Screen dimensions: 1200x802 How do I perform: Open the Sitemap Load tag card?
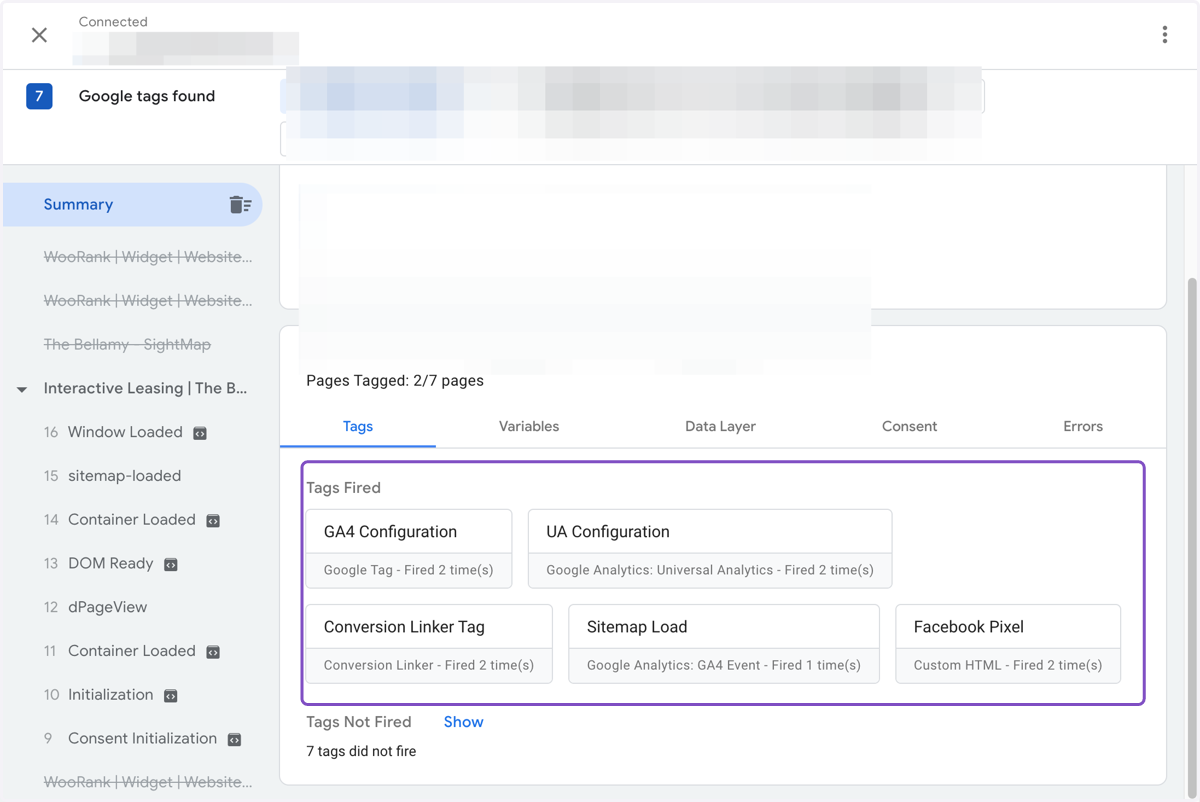(724, 644)
